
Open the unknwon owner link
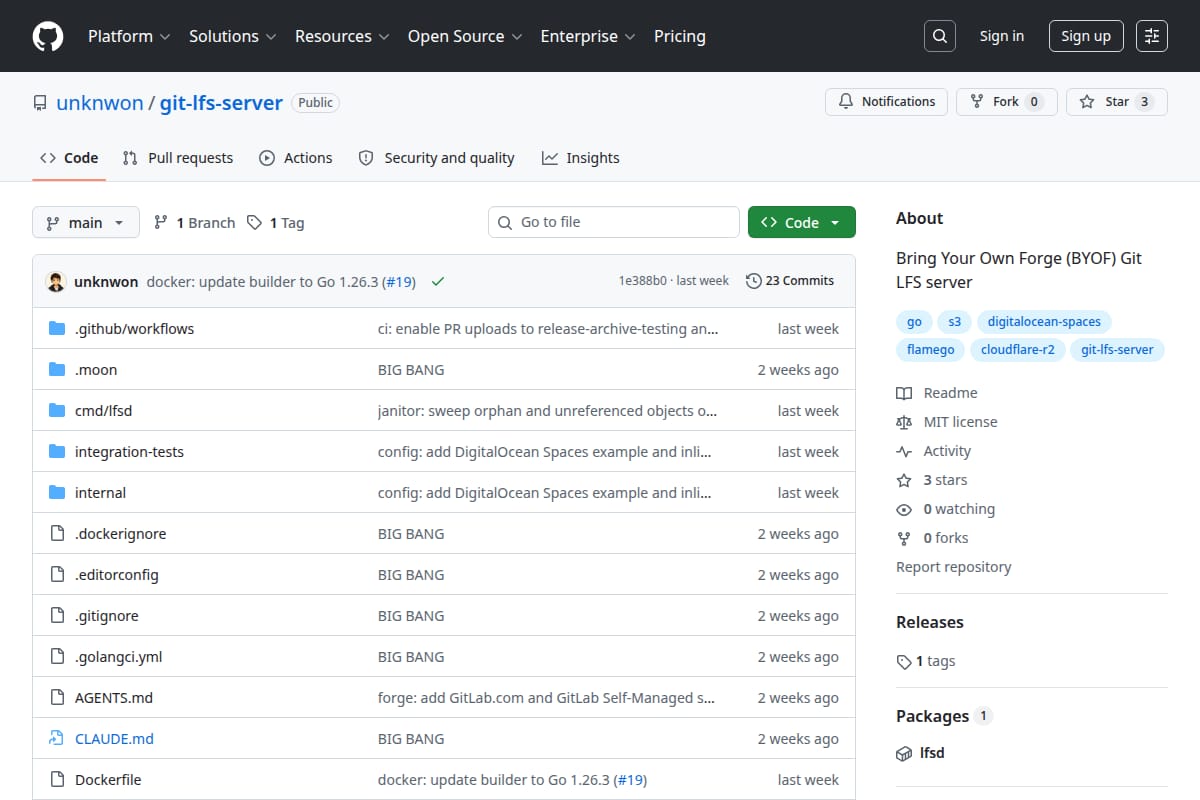click(x=100, y=103)
